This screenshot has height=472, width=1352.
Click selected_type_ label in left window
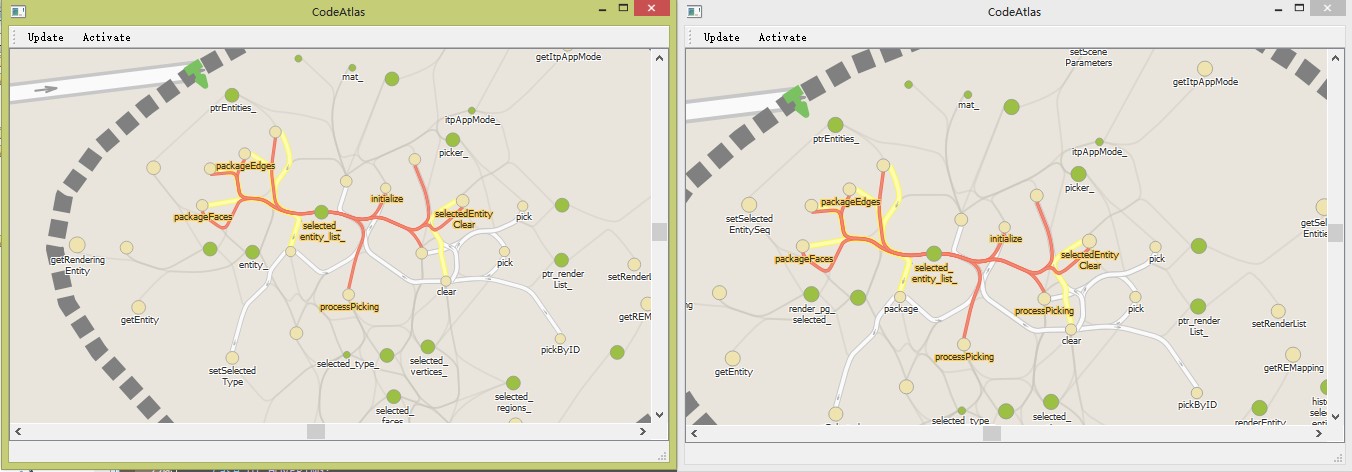click(x=347, y=364)
